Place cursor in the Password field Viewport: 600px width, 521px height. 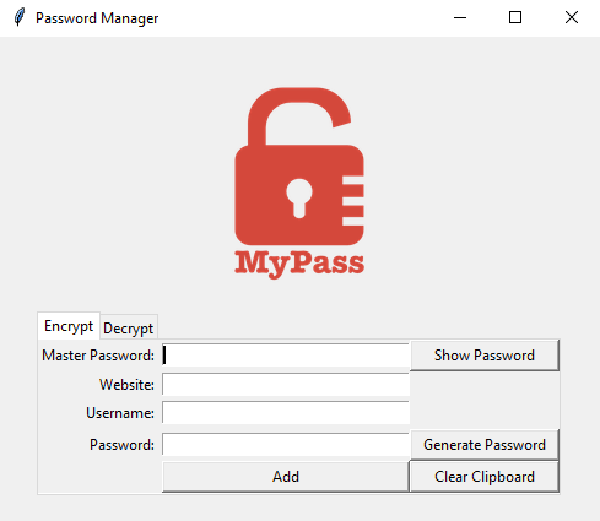[286, 445]
